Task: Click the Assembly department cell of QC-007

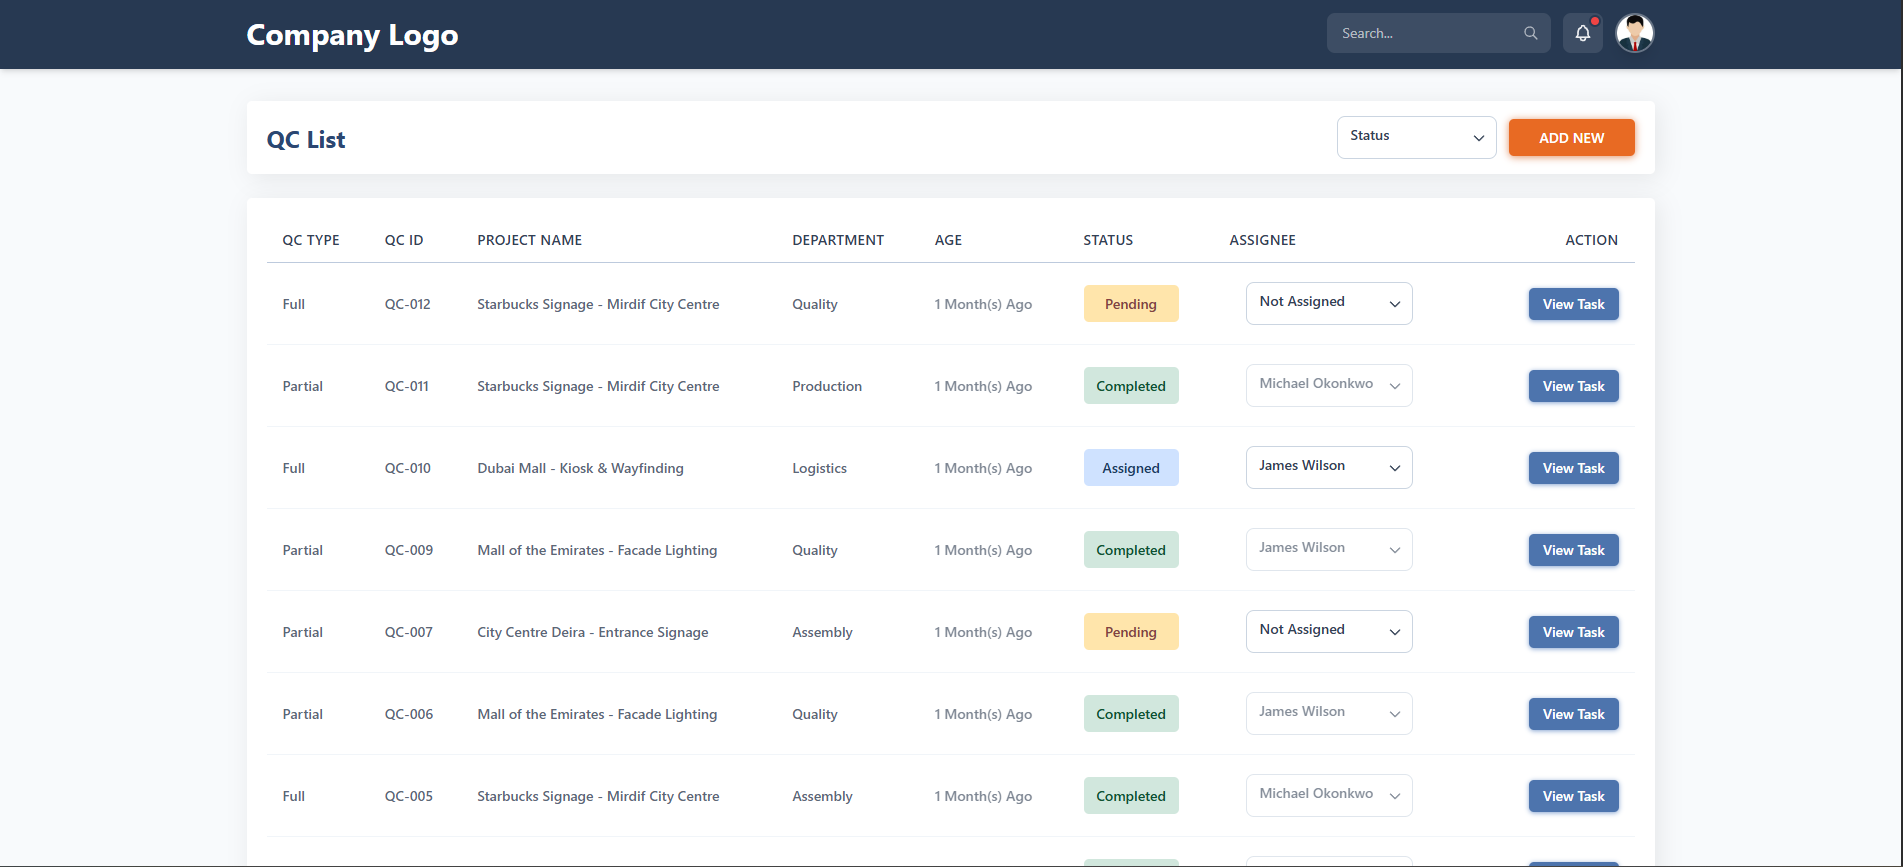Action: [x=822, y=632]
